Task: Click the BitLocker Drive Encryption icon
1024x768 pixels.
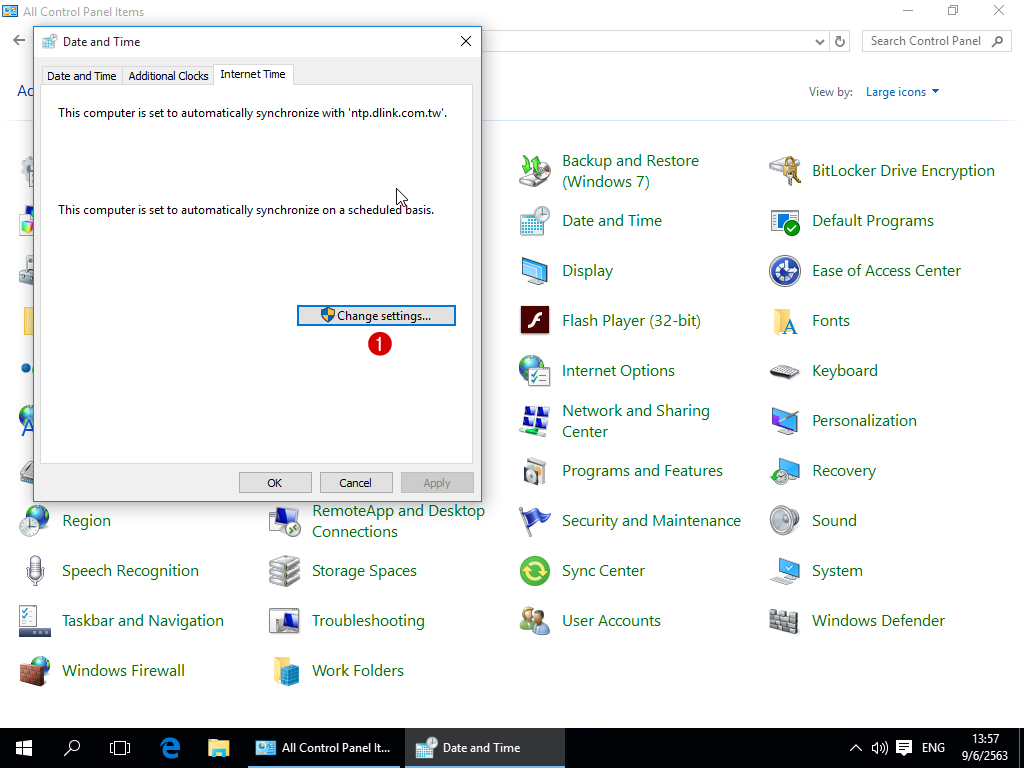Action: coord(785,171)
